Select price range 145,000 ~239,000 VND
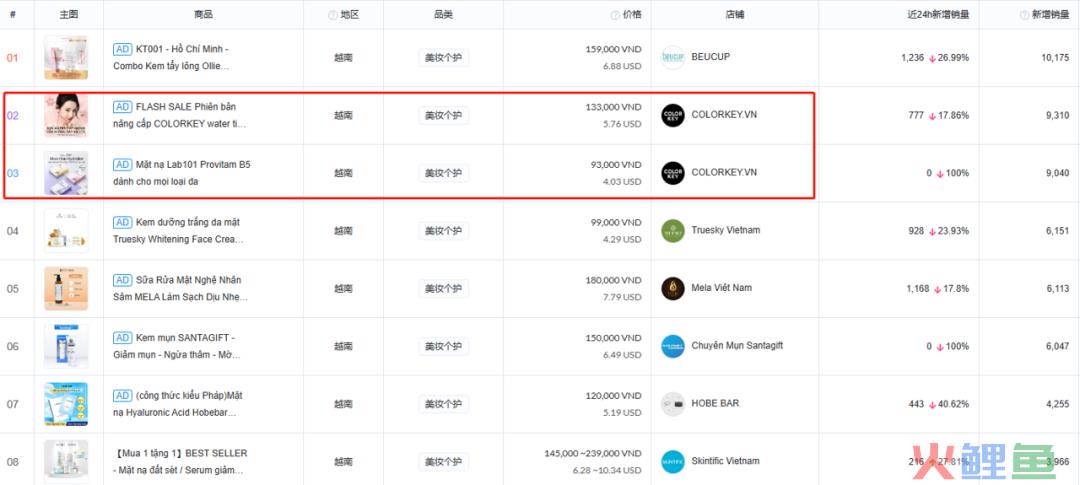 tap(593, 454)
